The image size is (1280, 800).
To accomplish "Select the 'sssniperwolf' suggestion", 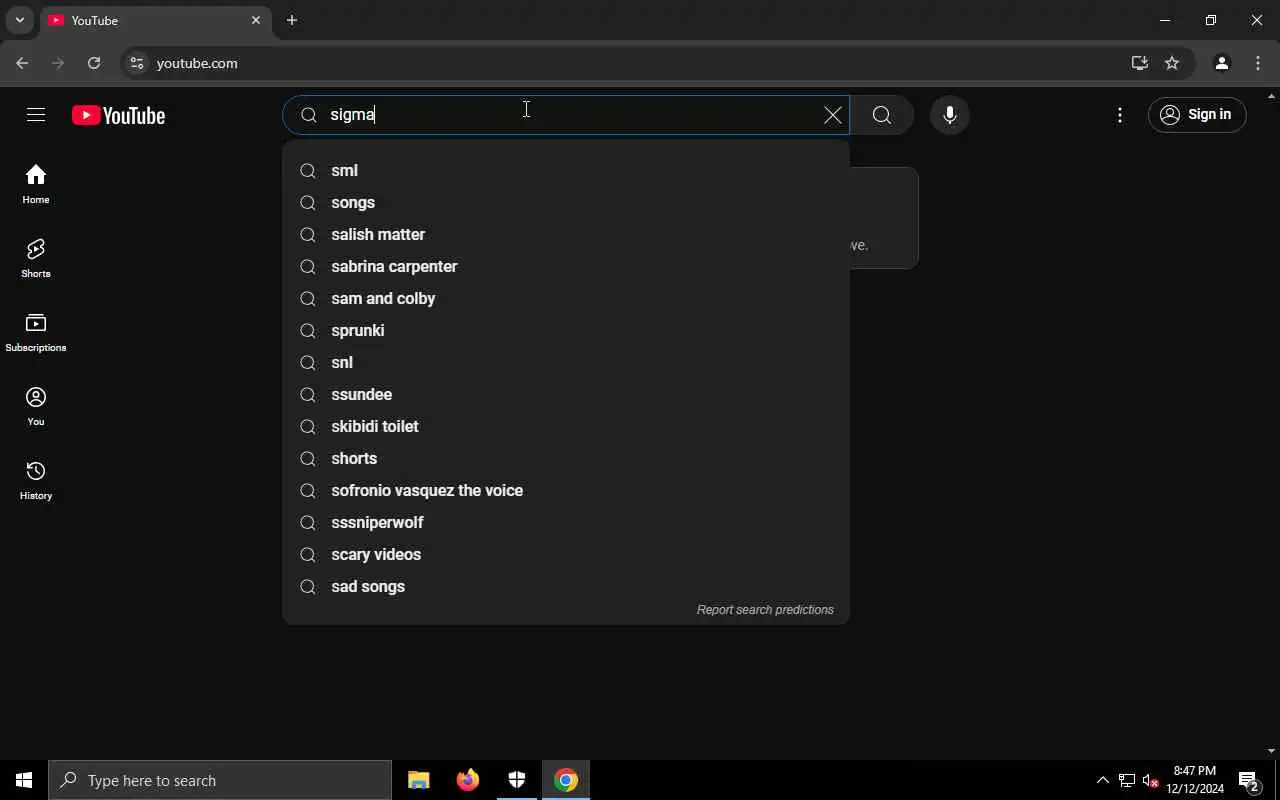I will (x=566, y=522).
